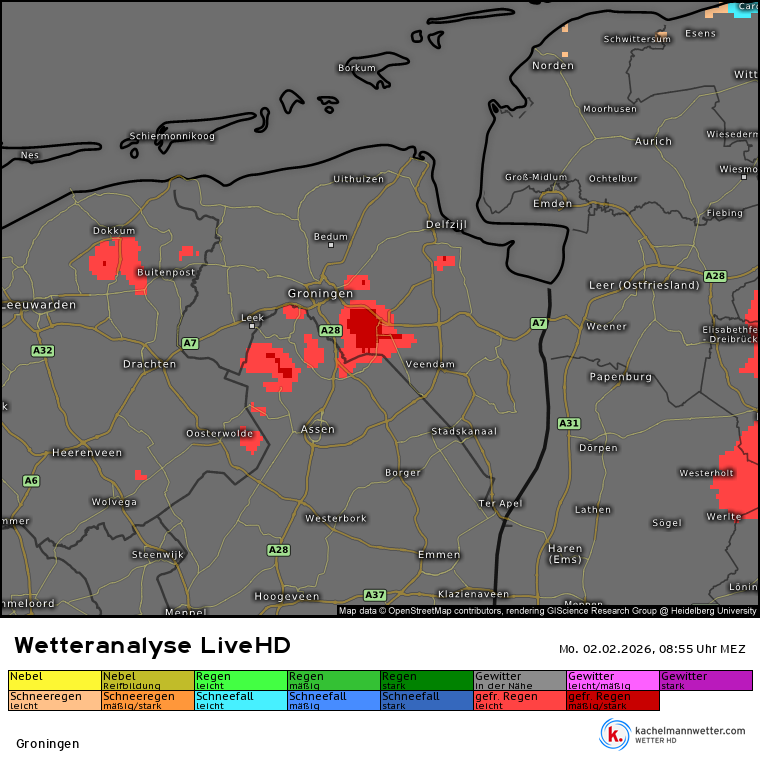
Task: Select the Schneefall leicht legend swatch
Action: coord(241,700)
